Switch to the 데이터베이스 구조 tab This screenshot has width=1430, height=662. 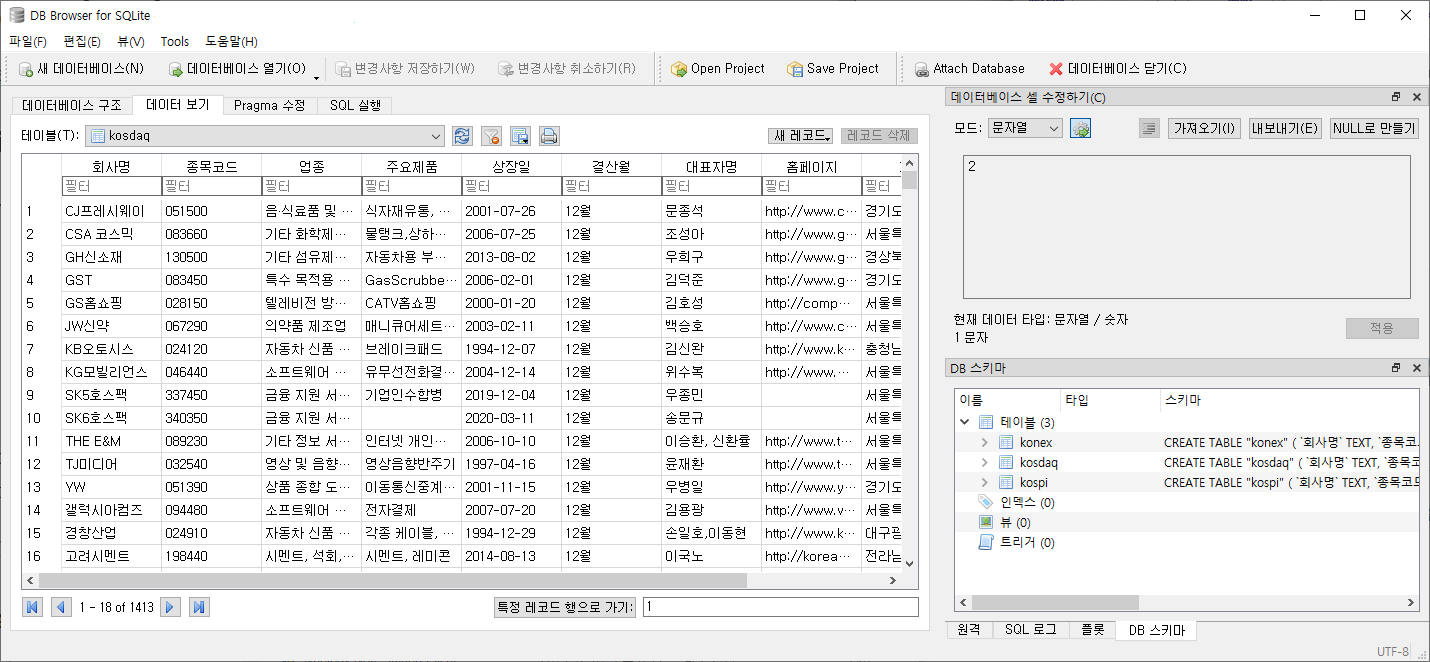point(72,105)
